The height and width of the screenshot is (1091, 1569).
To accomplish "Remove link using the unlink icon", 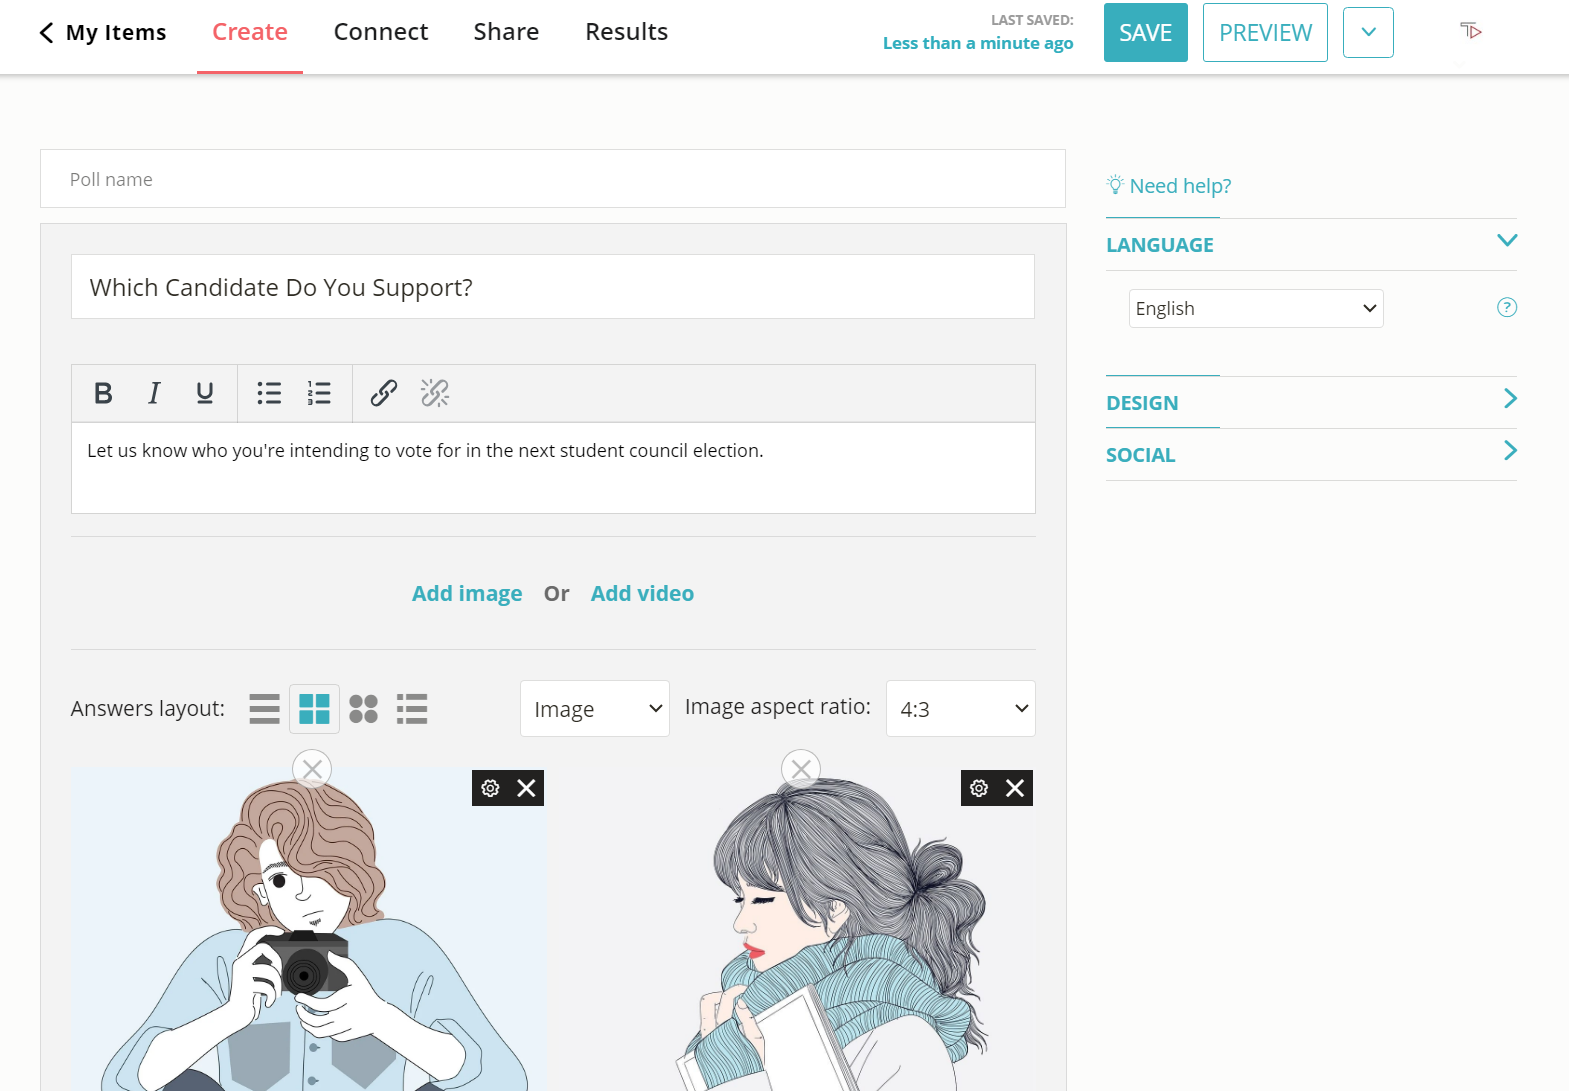I will (x=435, y=393).
